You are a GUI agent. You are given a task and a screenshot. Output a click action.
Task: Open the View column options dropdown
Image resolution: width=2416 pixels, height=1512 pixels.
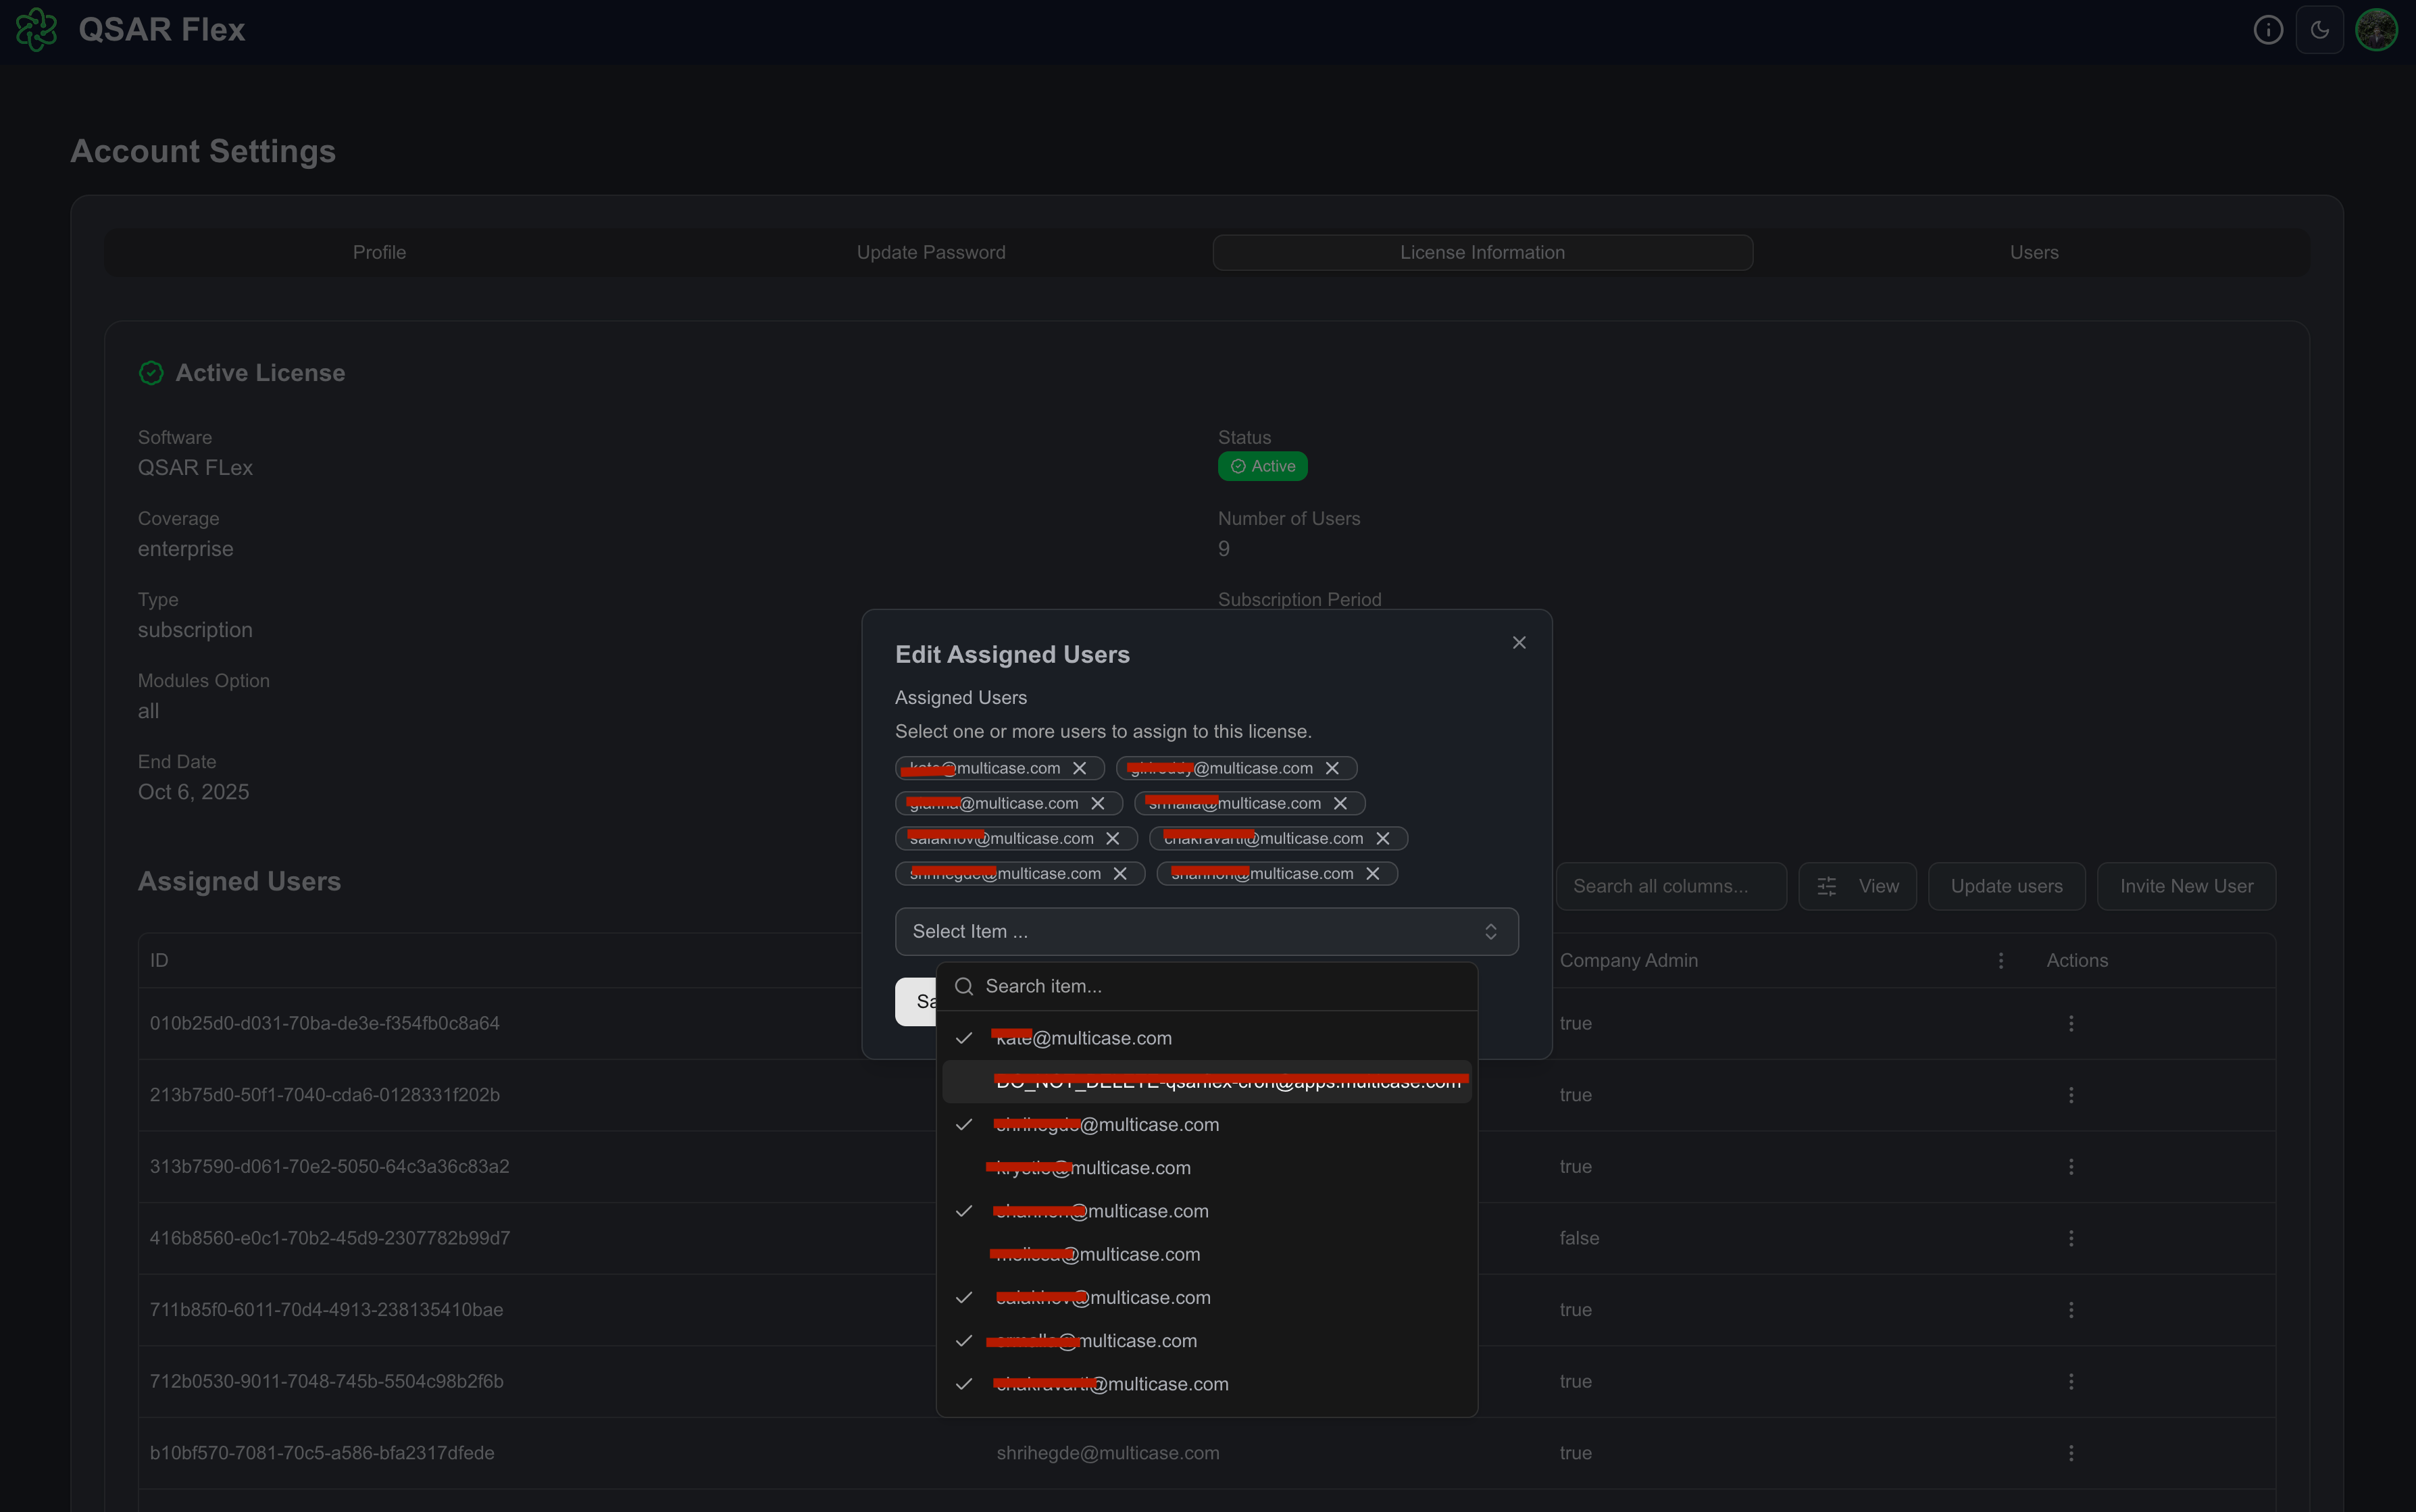pos(1857,886)
